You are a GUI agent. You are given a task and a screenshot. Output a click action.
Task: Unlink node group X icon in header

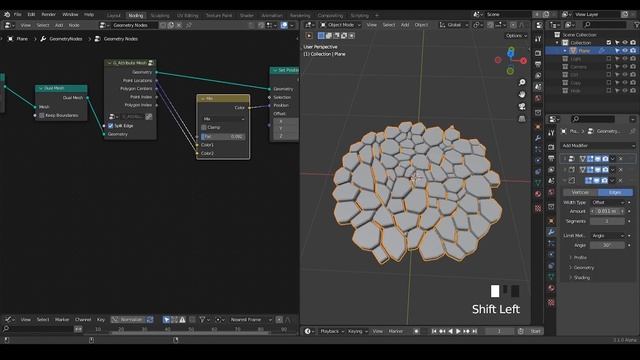(179, 25)
